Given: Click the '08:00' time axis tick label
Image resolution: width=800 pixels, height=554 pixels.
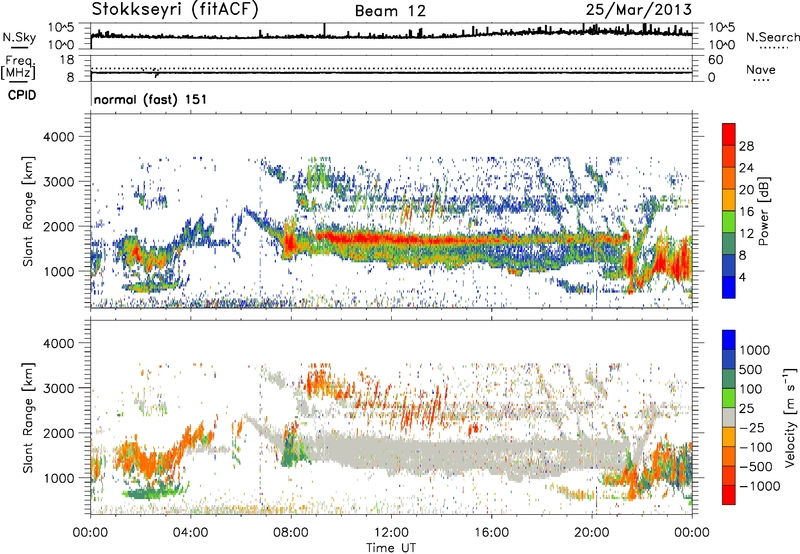Looking at the screenshot, I should click(291, 533).
